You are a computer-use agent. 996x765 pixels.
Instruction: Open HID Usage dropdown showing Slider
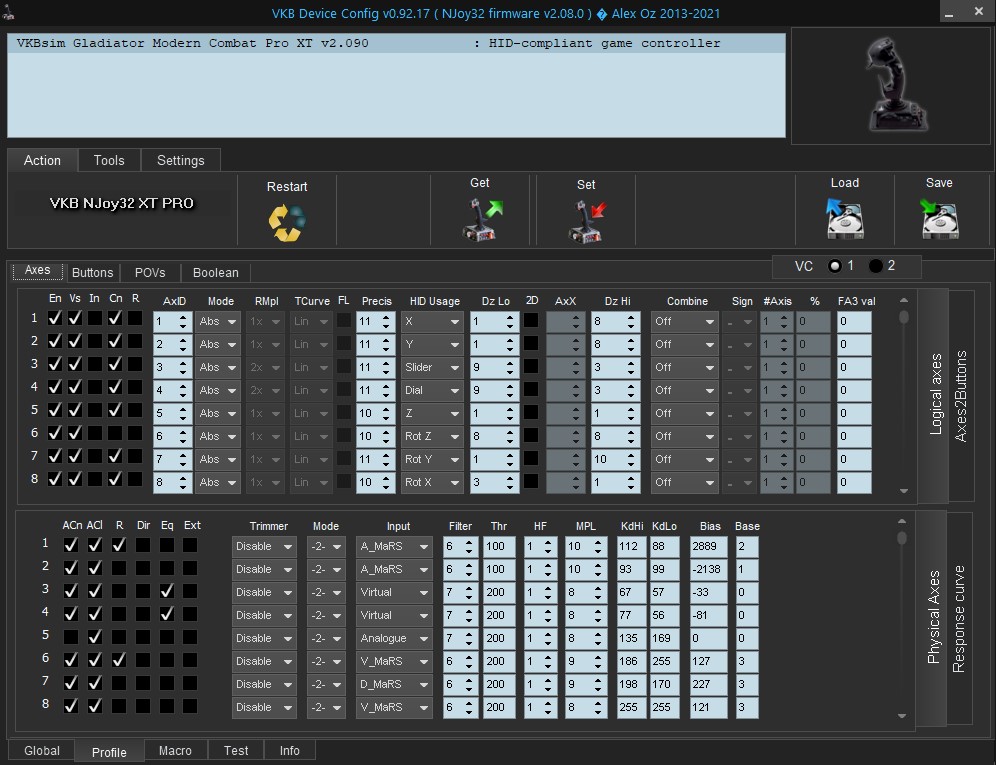click(432, 368)
